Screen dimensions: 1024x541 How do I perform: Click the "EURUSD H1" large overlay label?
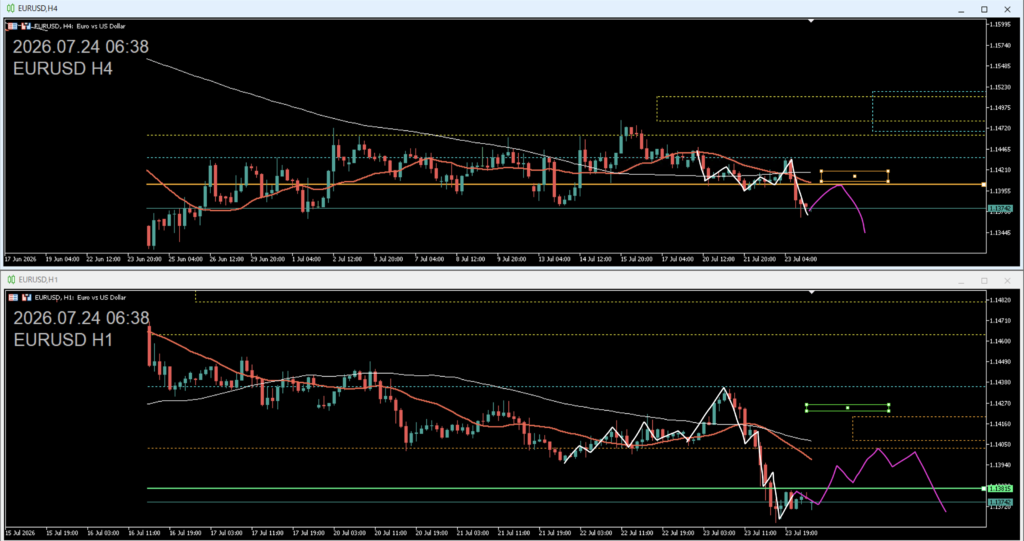pos(63,340)
